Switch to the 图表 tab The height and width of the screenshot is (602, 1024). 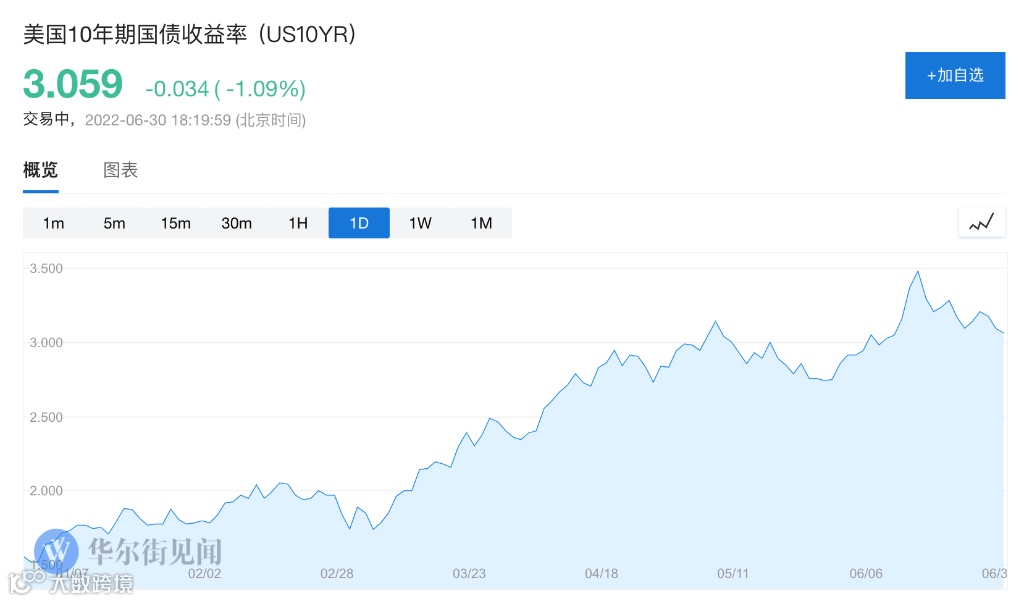(121, 170)
